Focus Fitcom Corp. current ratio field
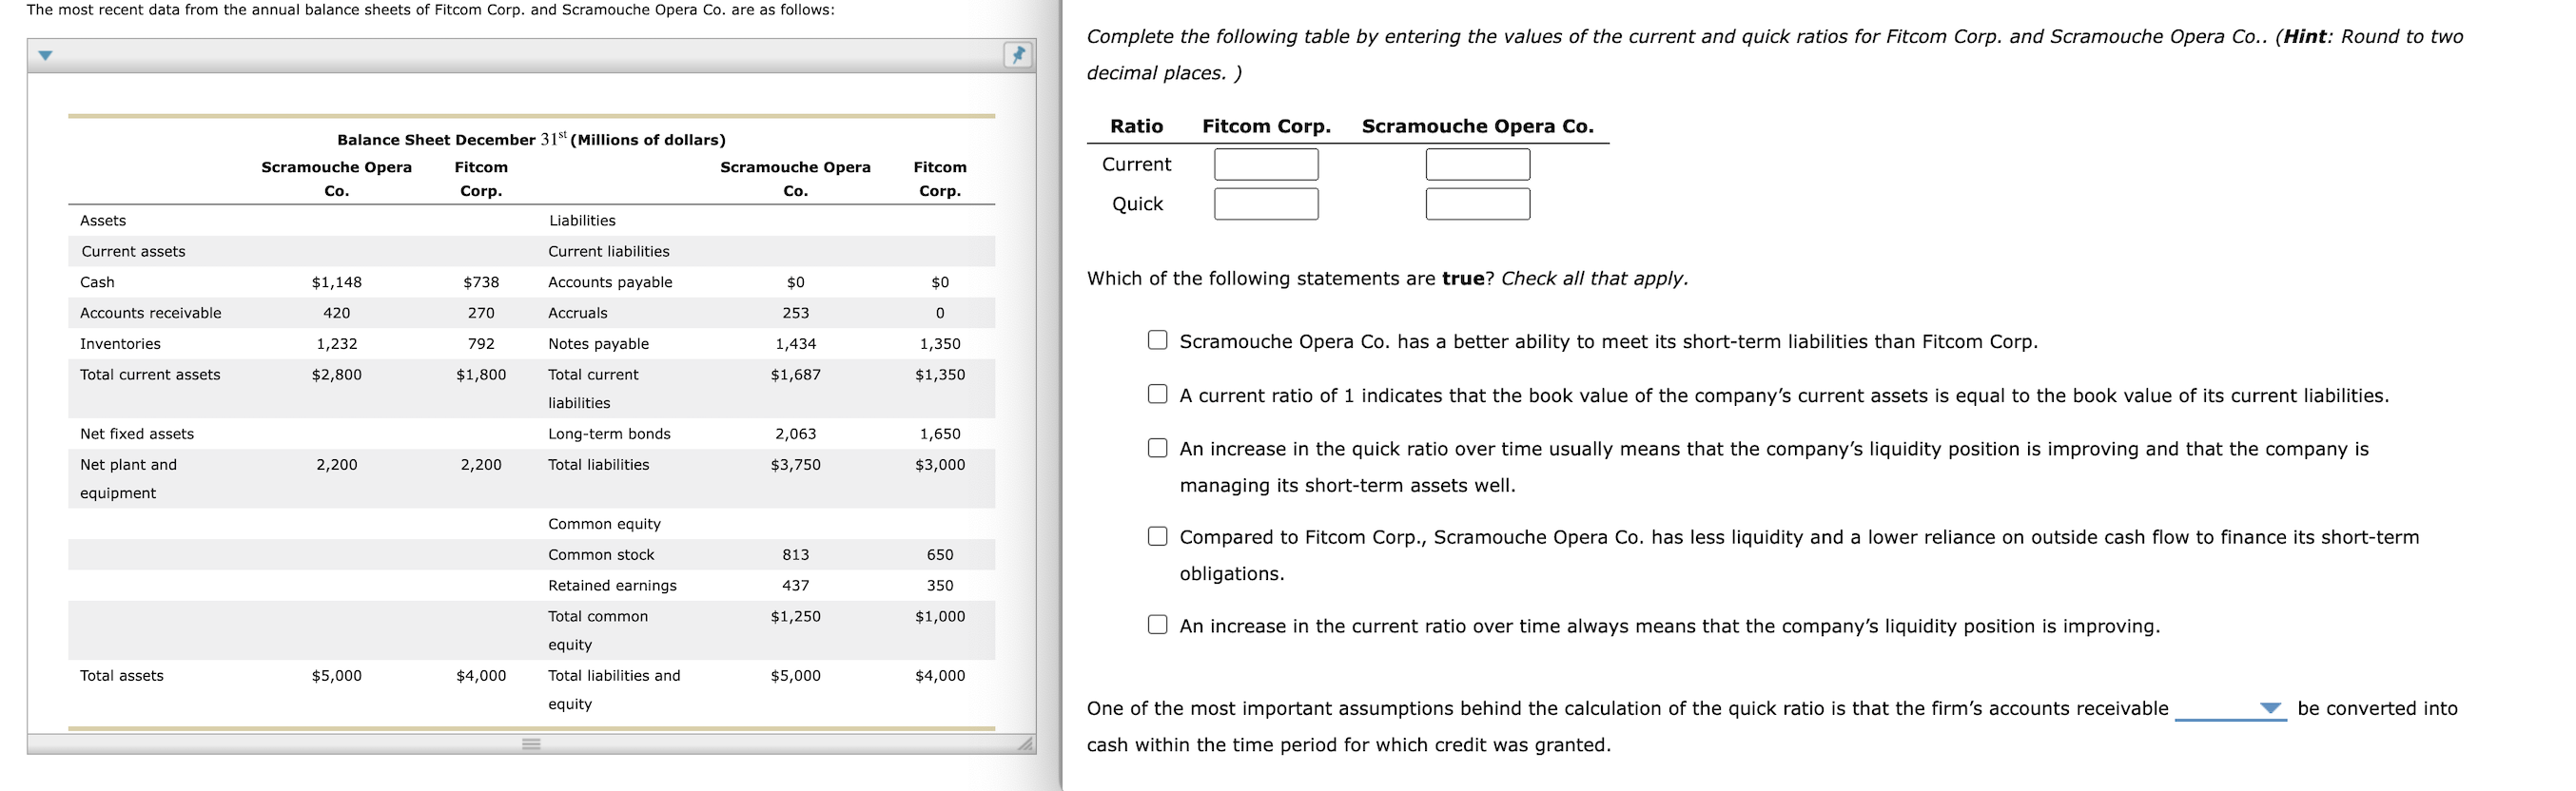Screen dimensions: 2576x791 click(1266, 164)
